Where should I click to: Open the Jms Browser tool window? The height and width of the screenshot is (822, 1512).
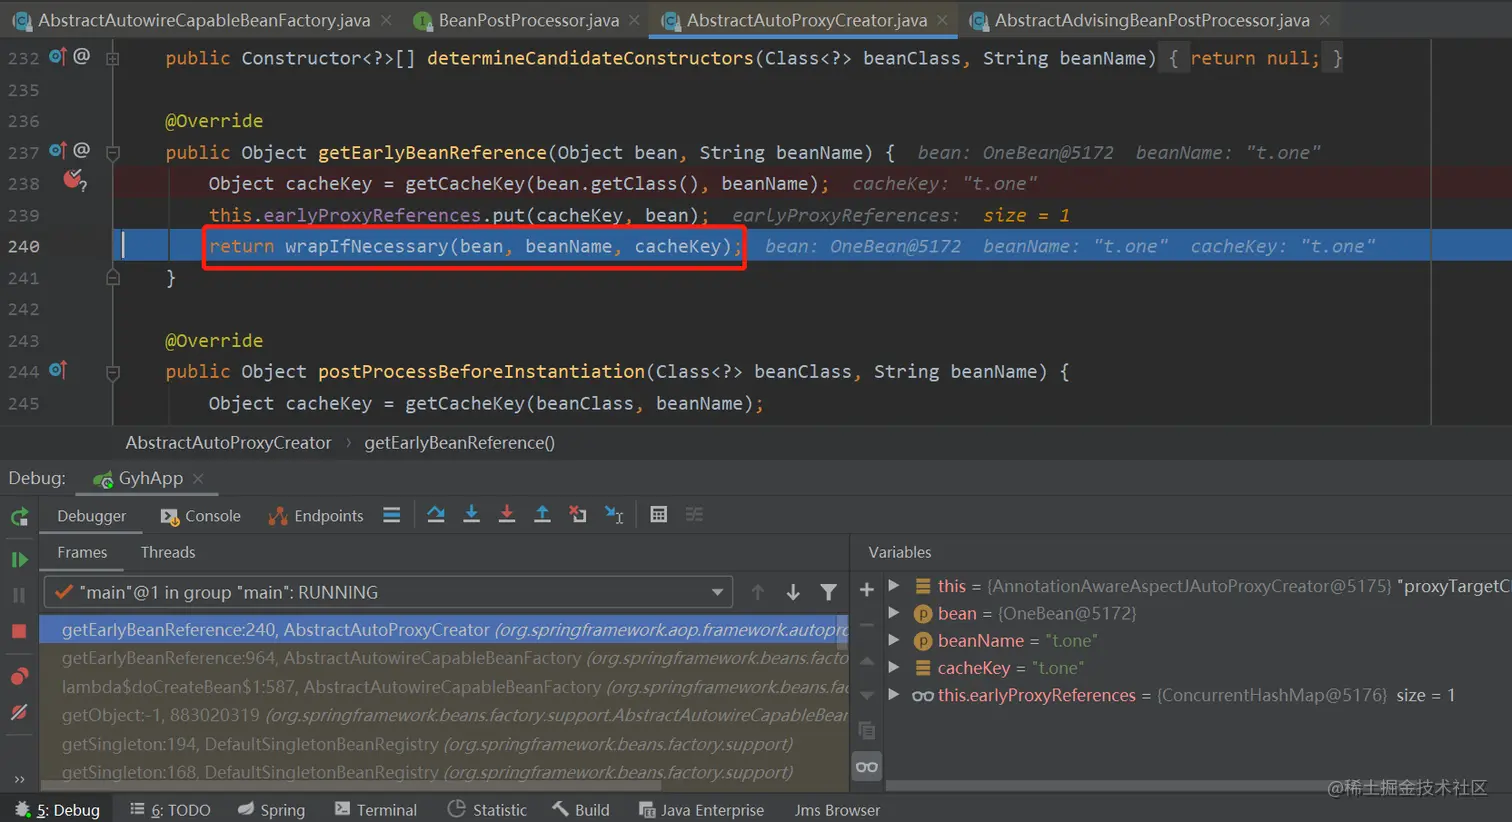point(837,809)
